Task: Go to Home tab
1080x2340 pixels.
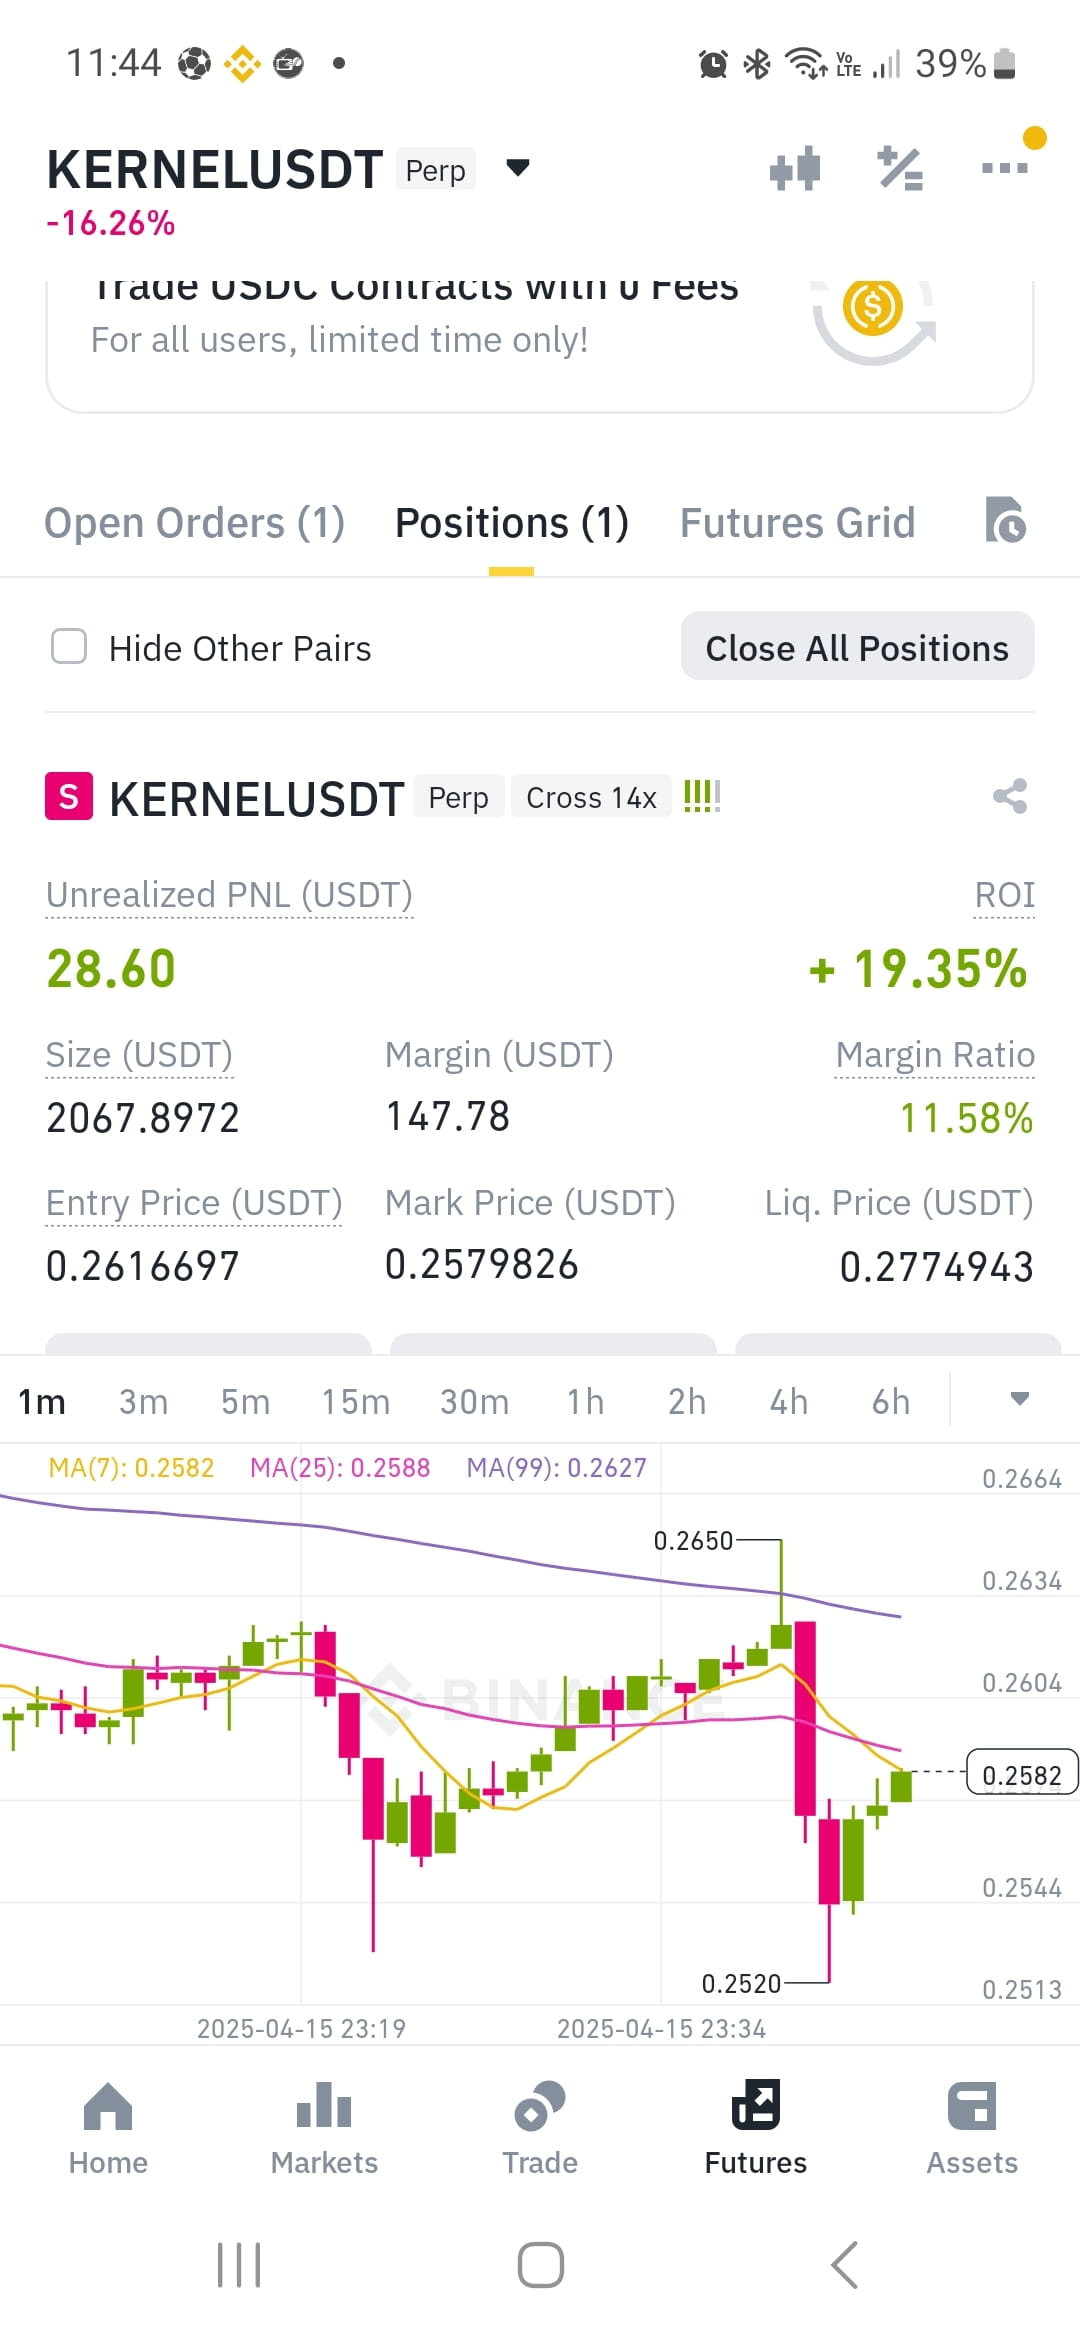Action: point(108,2129)
